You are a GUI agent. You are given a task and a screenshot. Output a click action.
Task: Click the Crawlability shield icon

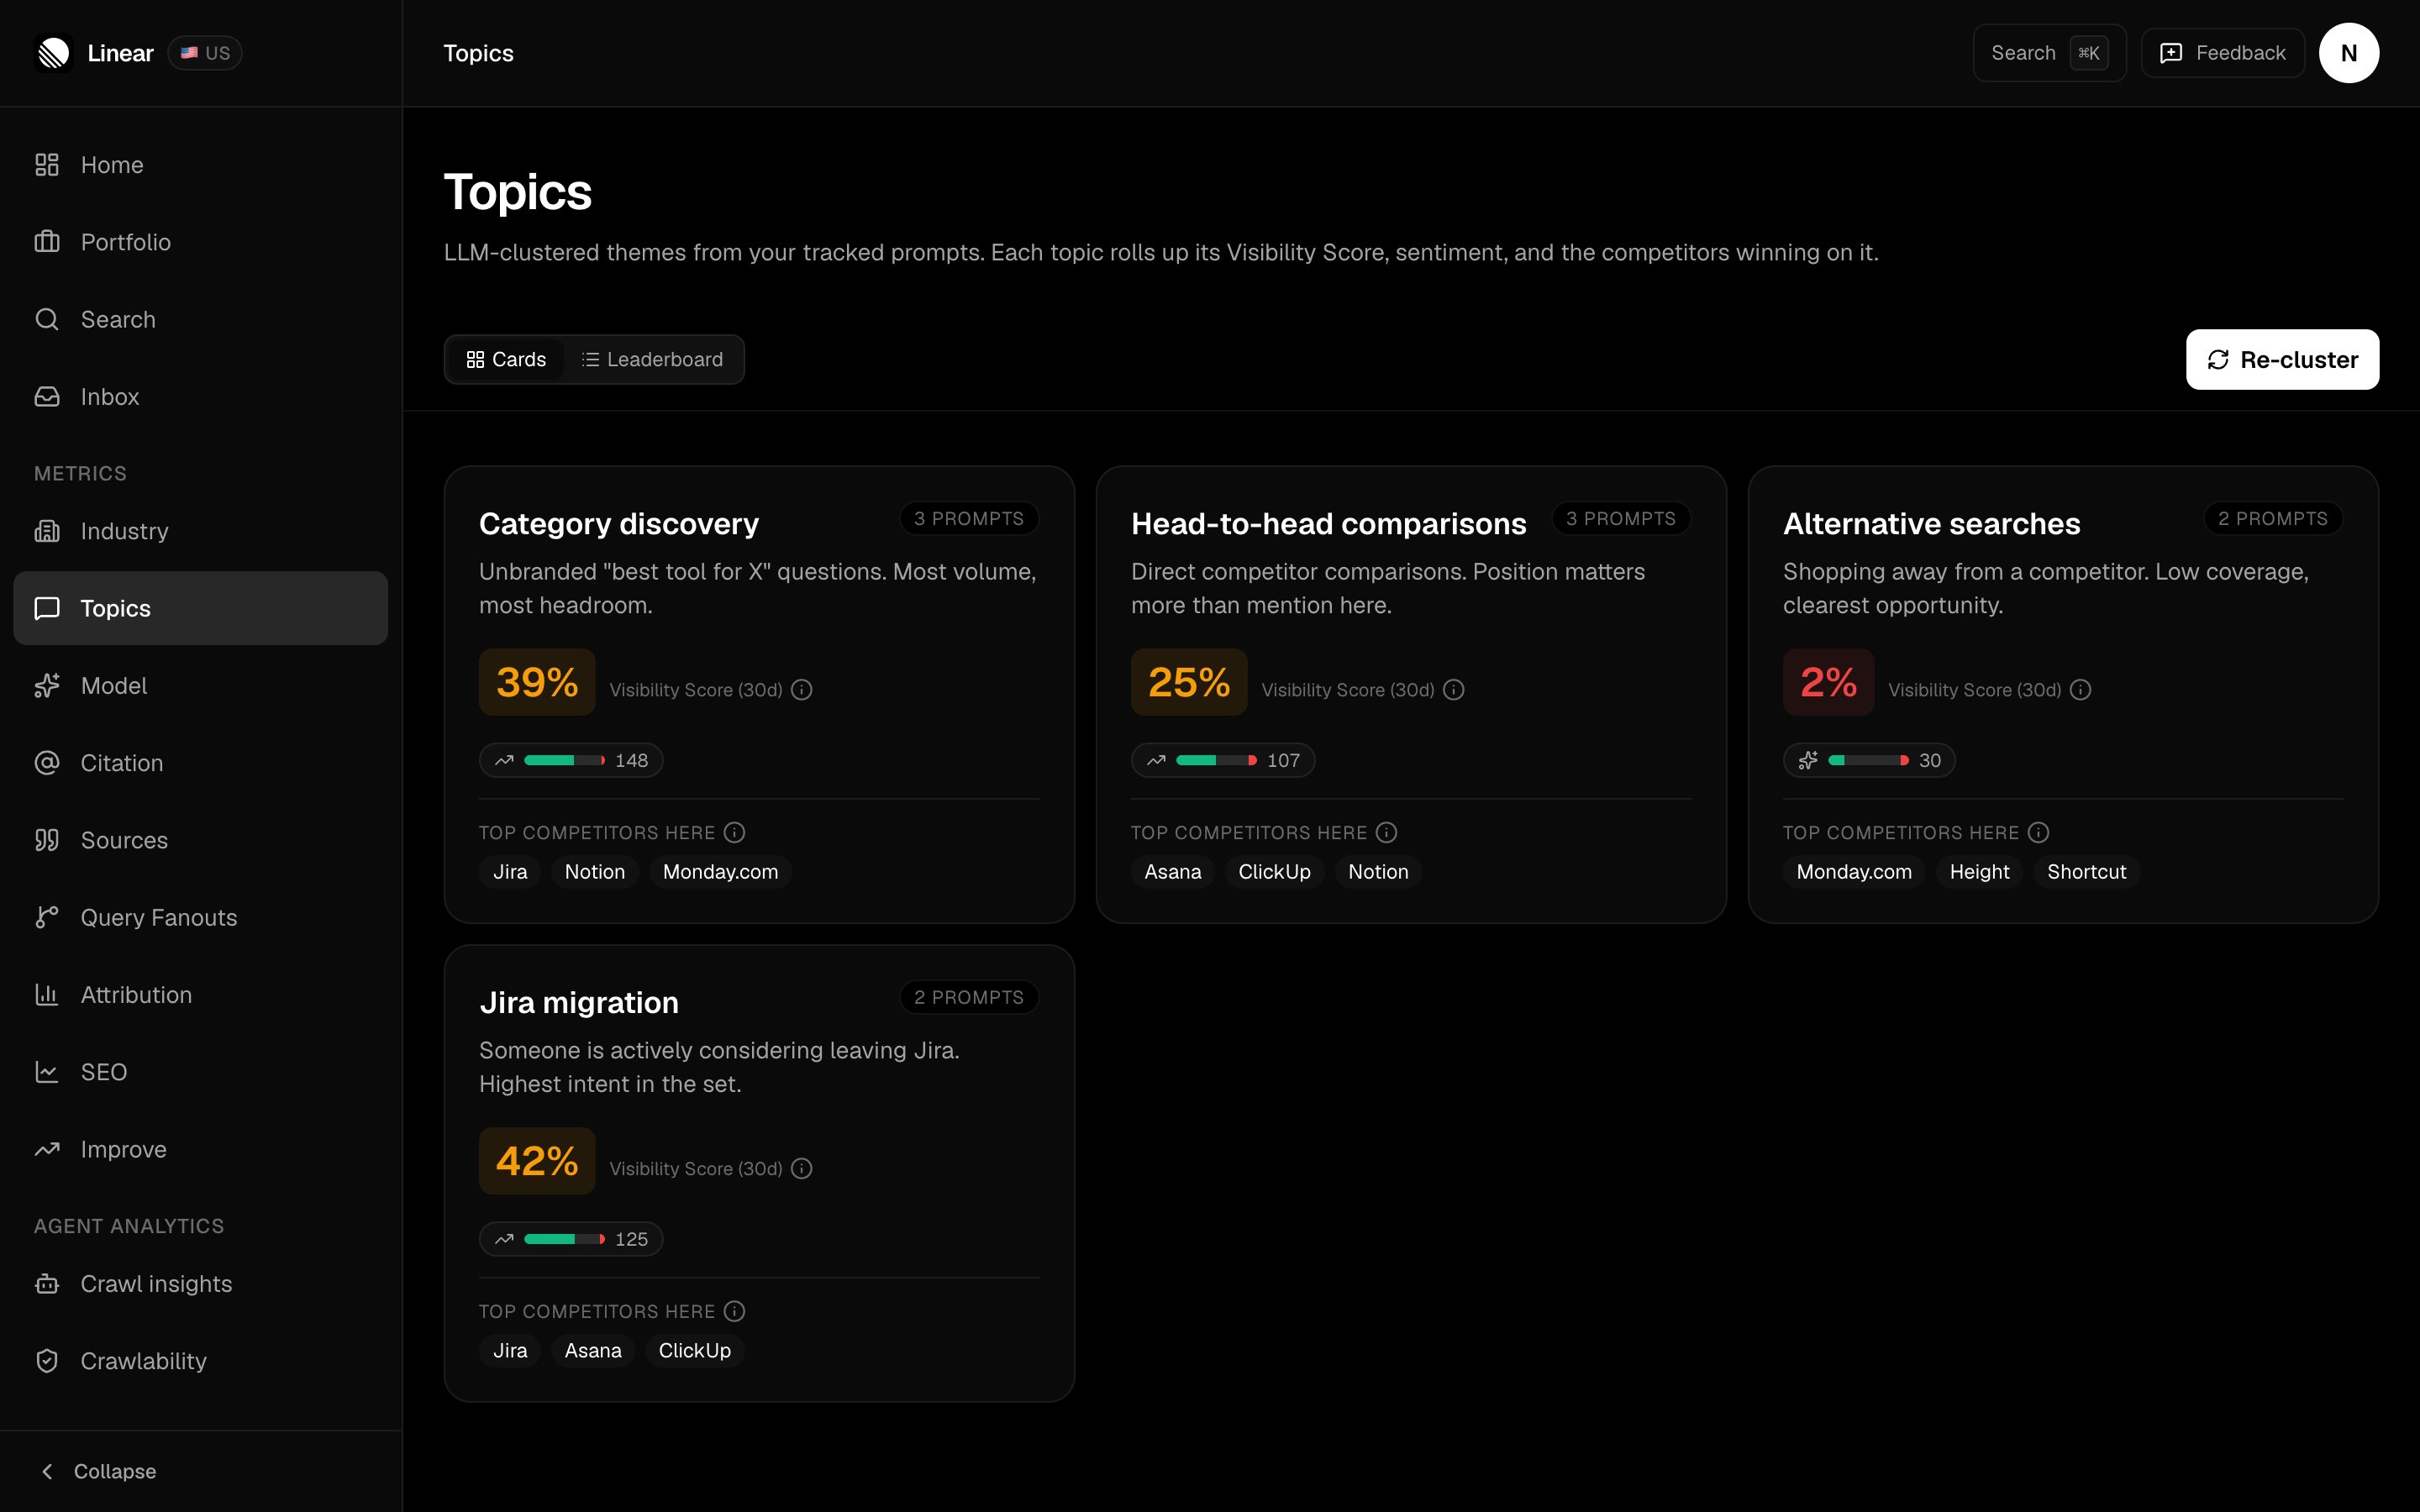[47, 1361]
